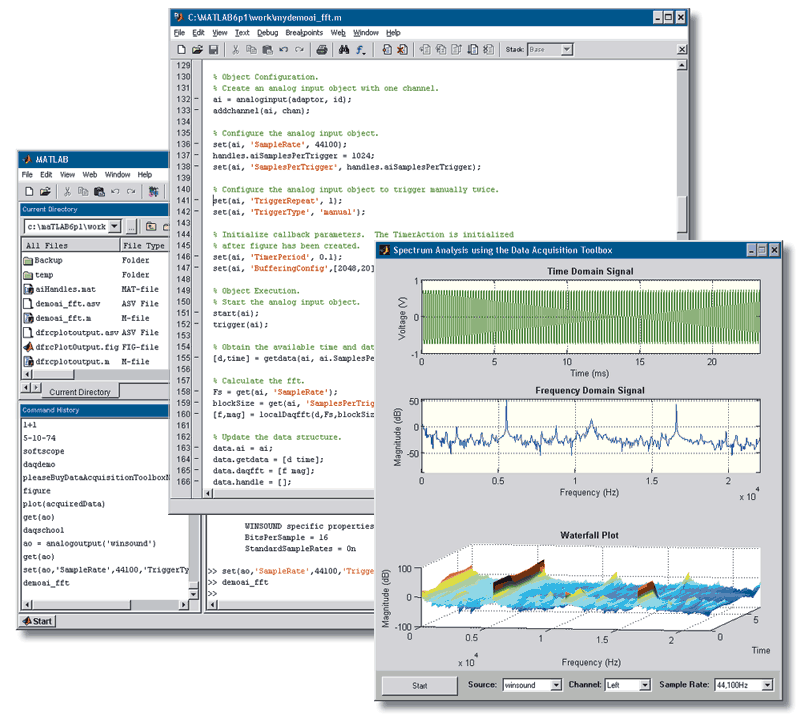Click the MATLAB Start button
Viewport: 800px width, 723px height.
38,621
